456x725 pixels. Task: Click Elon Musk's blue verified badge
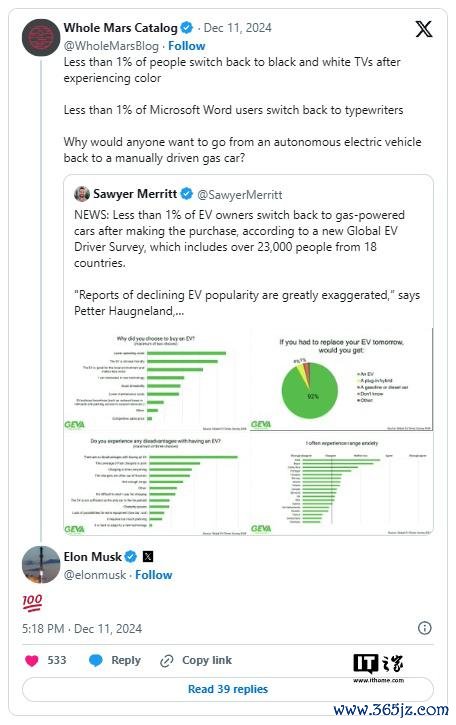point(131,556)
